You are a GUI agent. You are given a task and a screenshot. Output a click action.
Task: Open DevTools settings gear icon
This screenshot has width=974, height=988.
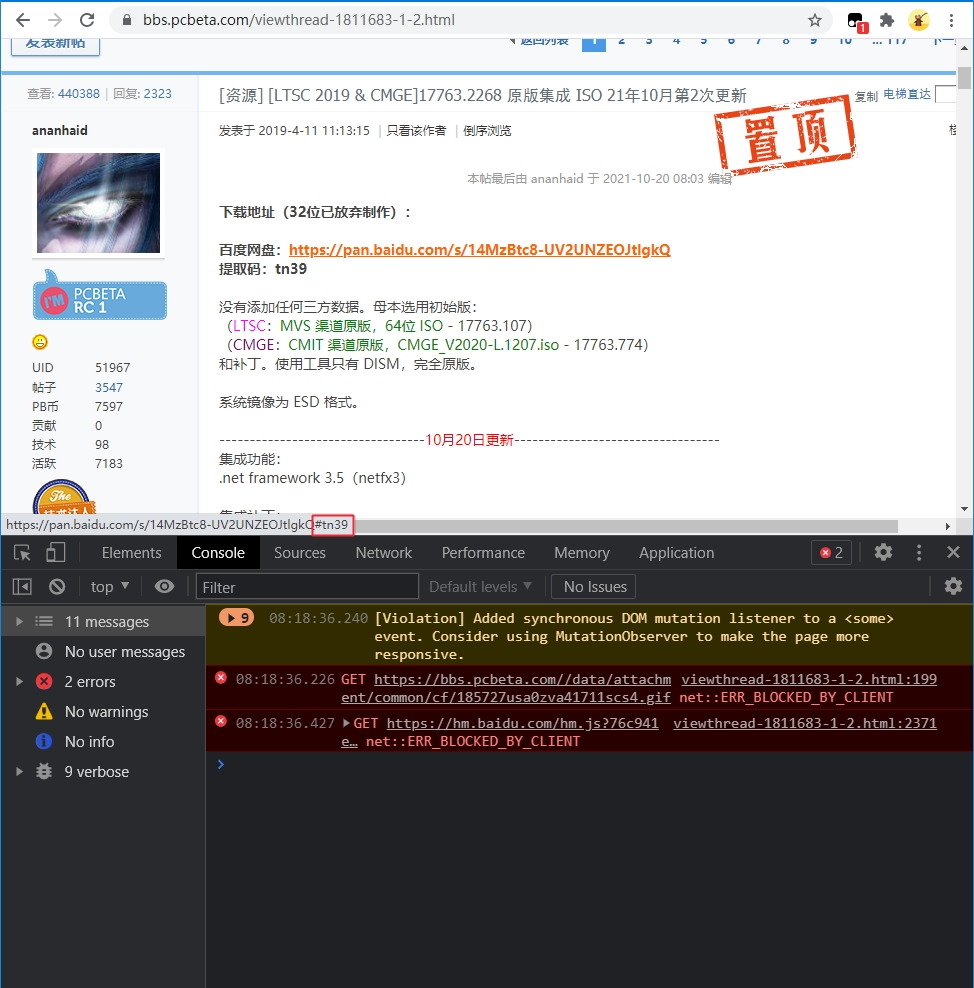click(x=883, y=553)
